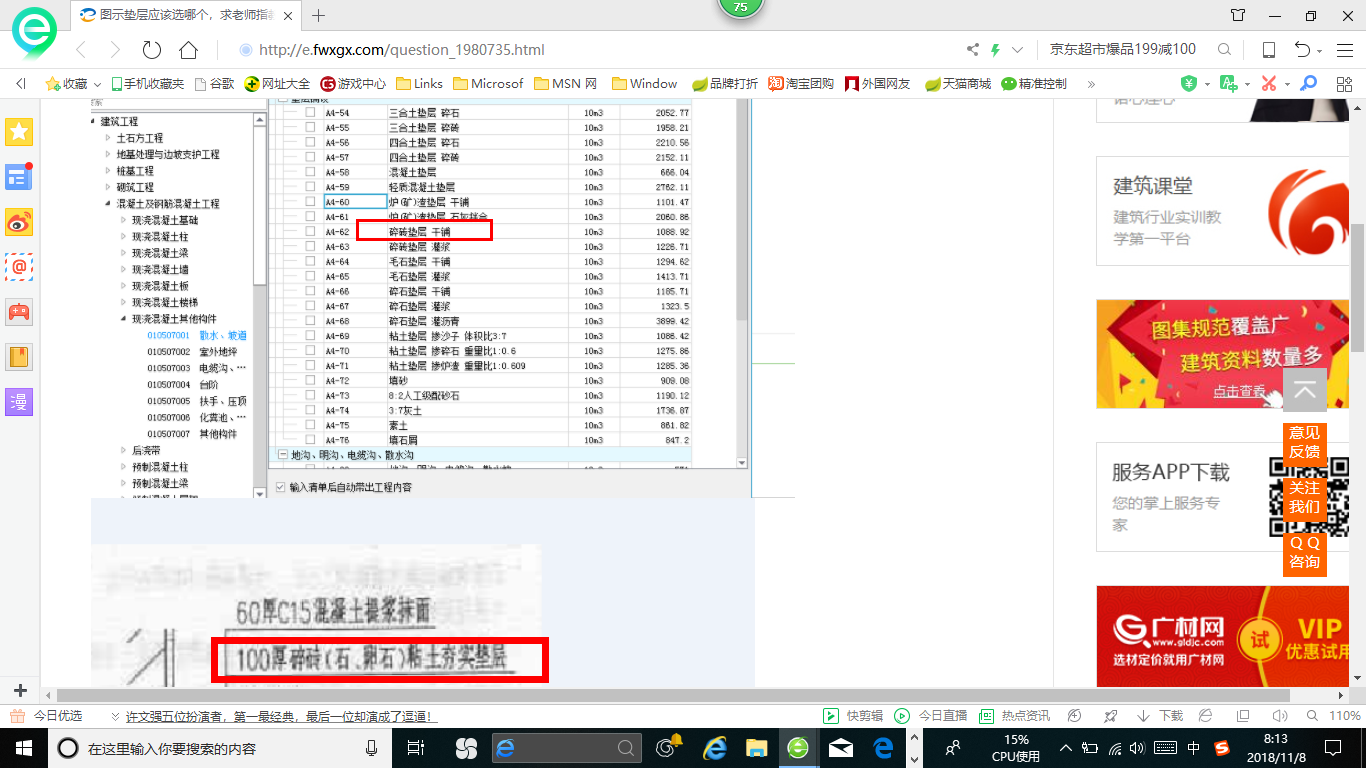Click the download arrow in status bar

coord(1143,716)
